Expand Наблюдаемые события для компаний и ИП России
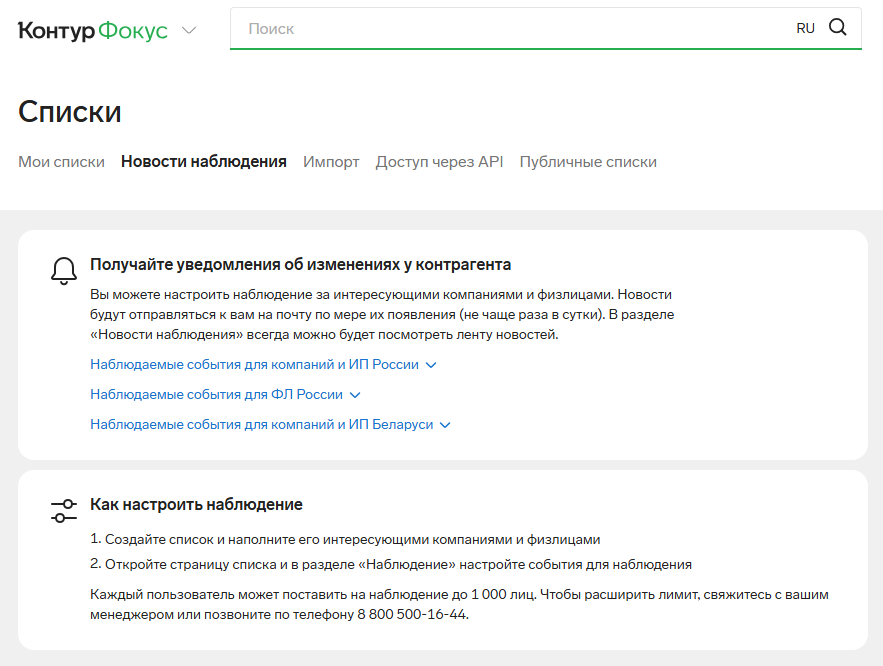 tap(263, 364)
